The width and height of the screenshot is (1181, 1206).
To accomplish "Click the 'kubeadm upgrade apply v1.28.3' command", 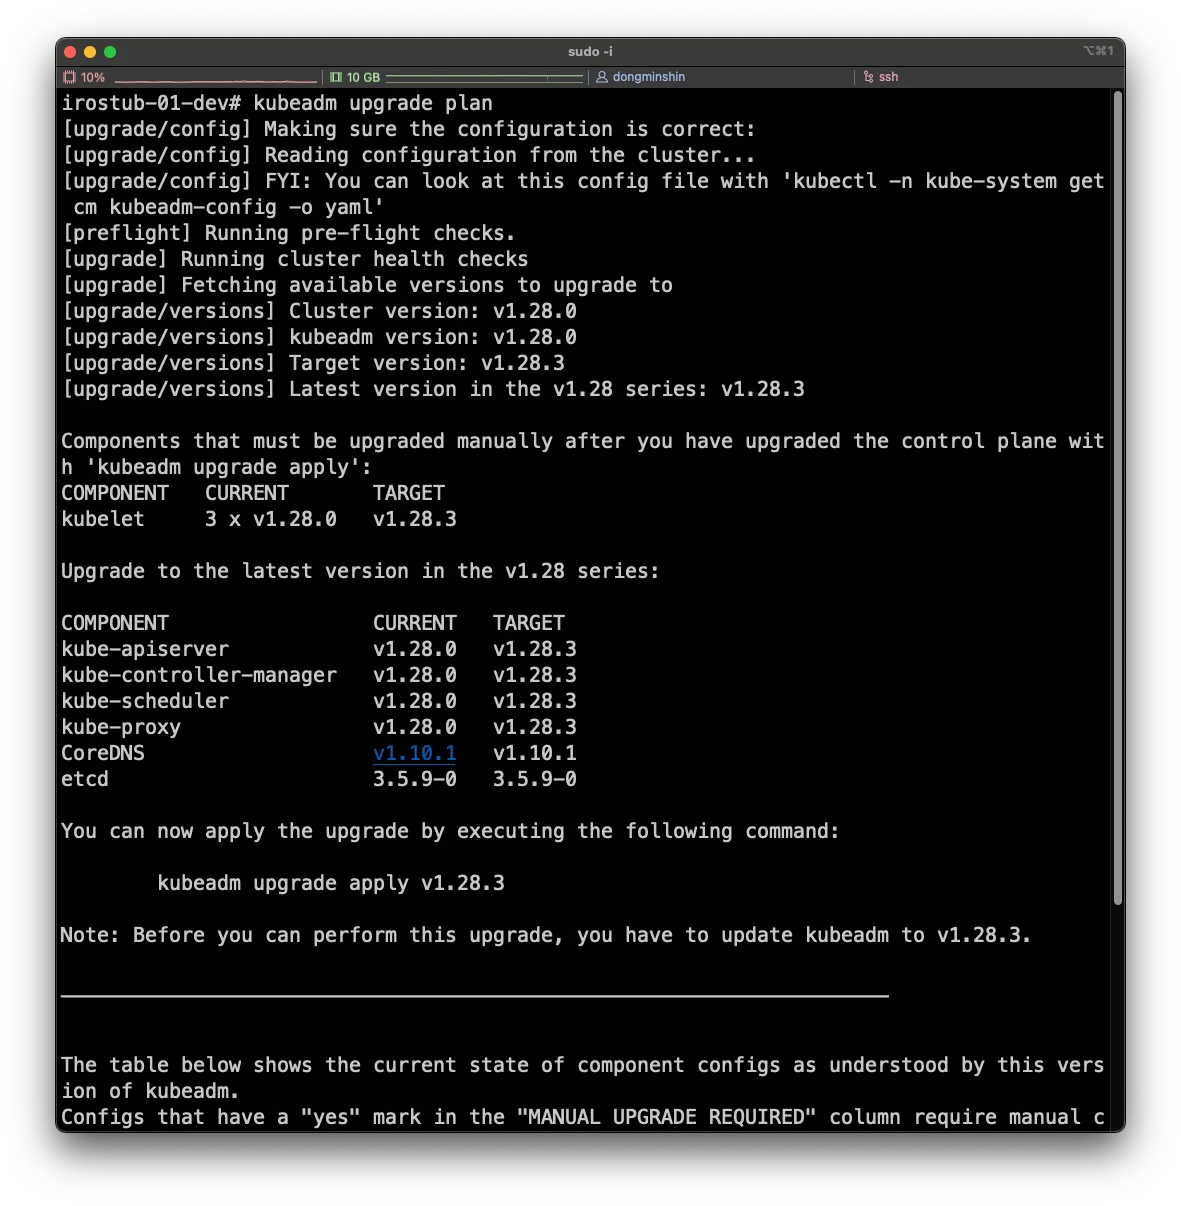I will tap(331, 883).
